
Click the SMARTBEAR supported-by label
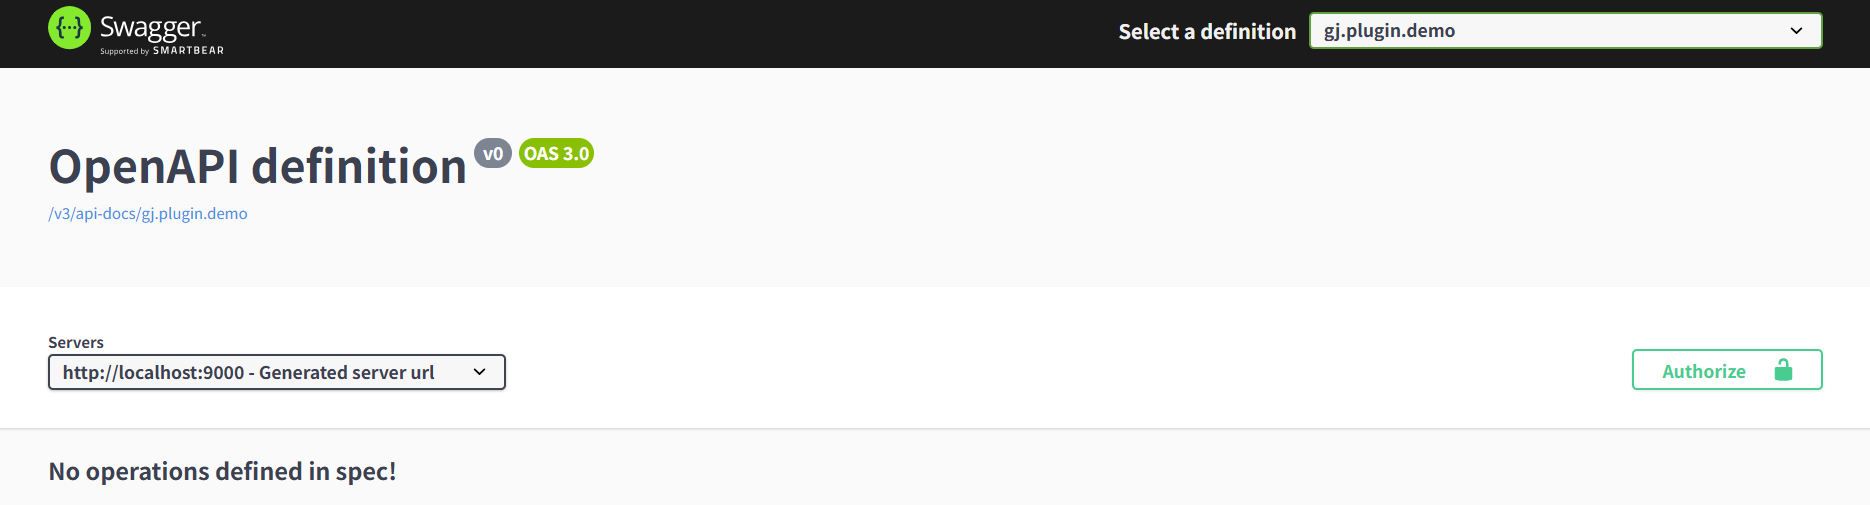tap(188, 50)
